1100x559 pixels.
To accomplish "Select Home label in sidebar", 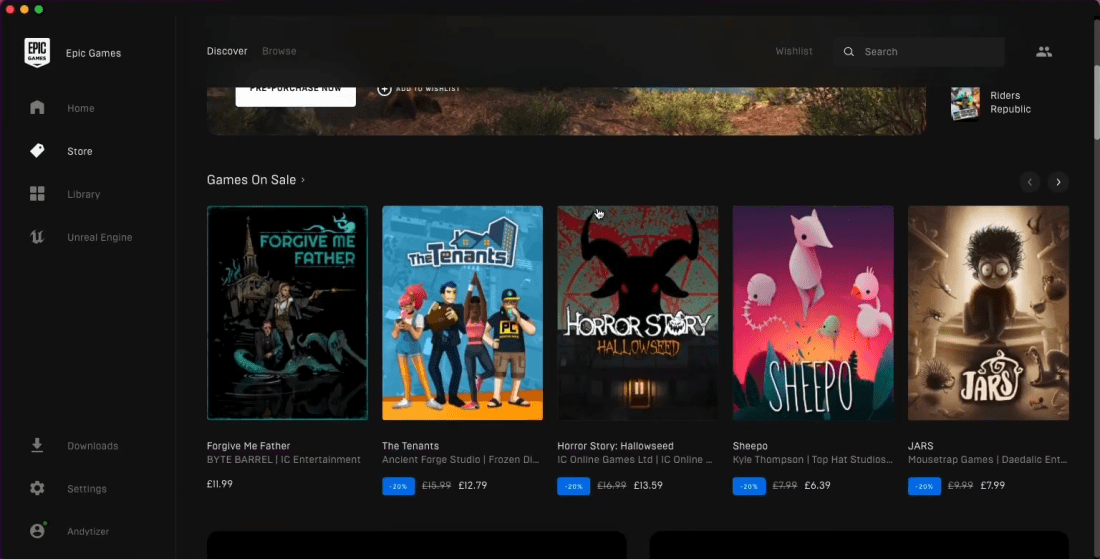I will 81,108.
